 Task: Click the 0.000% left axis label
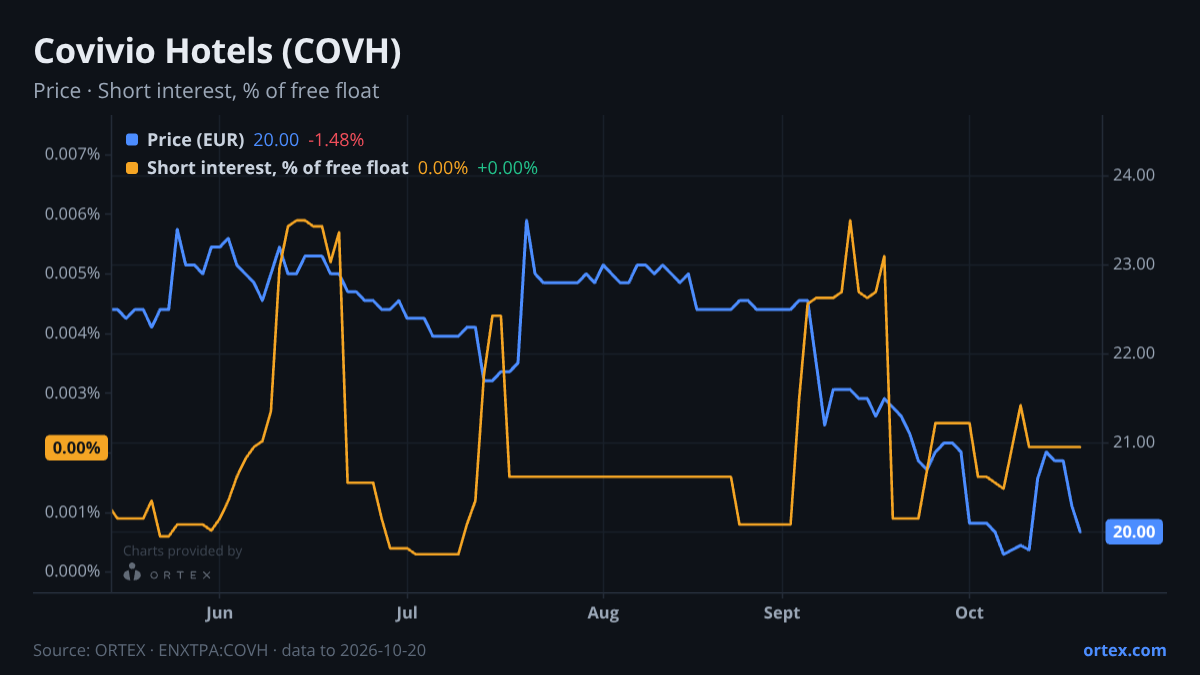(72, 571)
